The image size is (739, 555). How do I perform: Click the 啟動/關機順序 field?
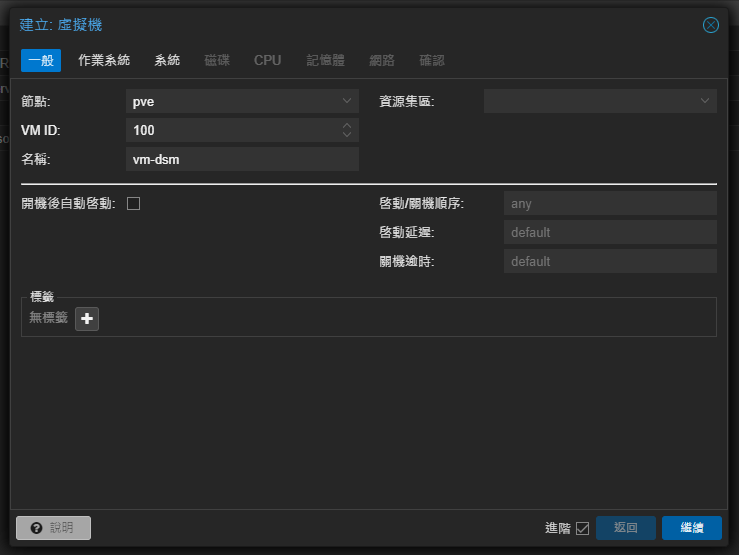(609, 204)
